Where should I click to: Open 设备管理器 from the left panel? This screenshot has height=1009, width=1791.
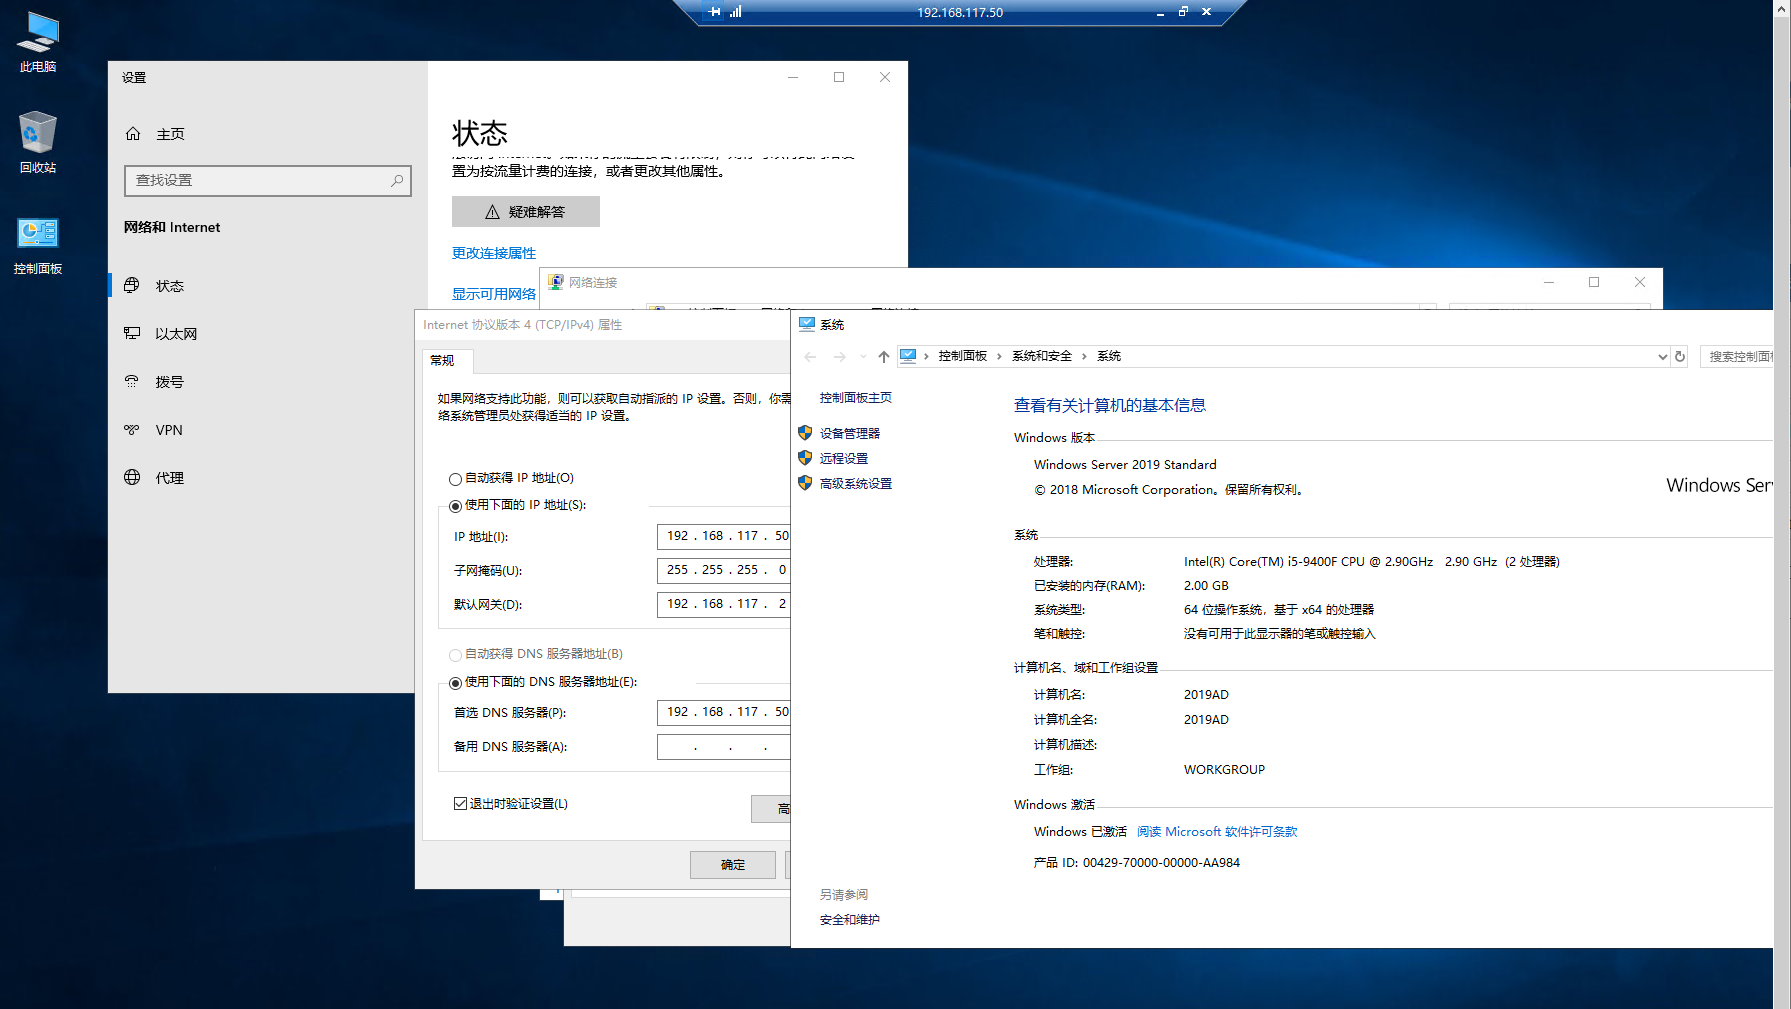pos(849,434)
